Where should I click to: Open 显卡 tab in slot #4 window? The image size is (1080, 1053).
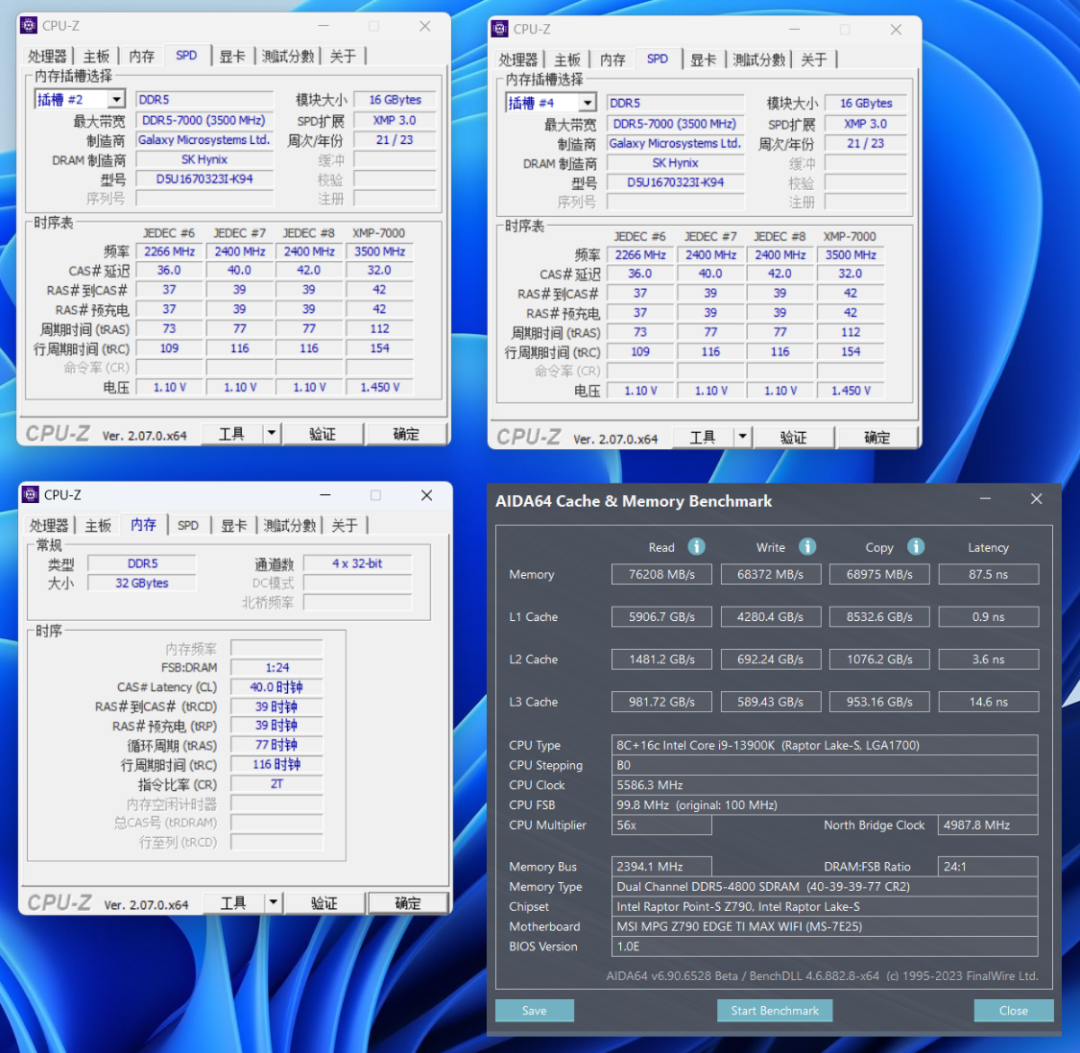[703, 60]
